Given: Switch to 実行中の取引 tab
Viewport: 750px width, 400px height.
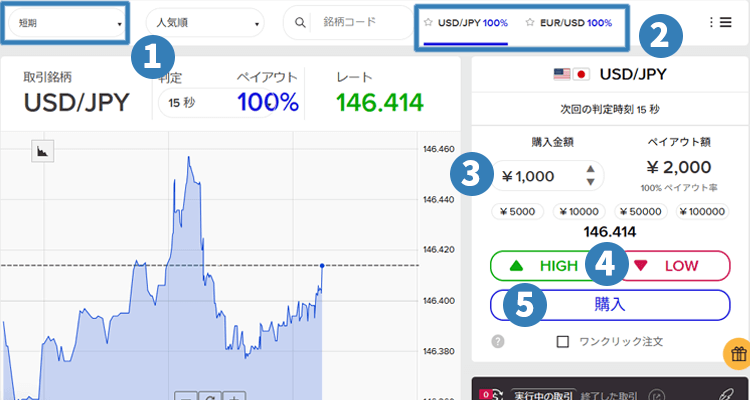Looking at the screenshot, I should (543, 395).
